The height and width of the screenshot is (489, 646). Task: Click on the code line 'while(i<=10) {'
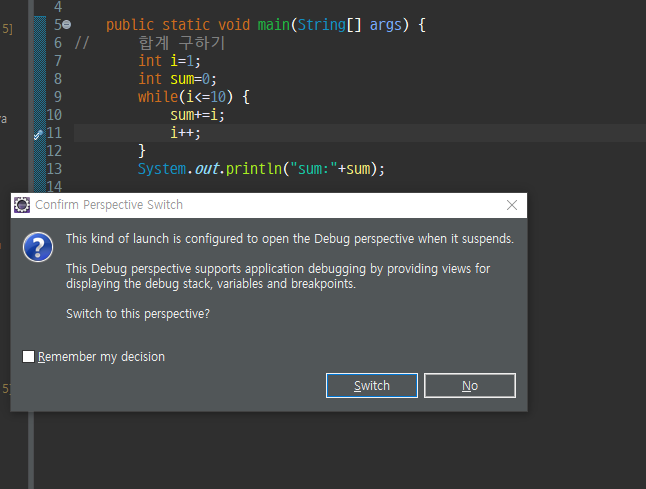click(x=194, y=97)
